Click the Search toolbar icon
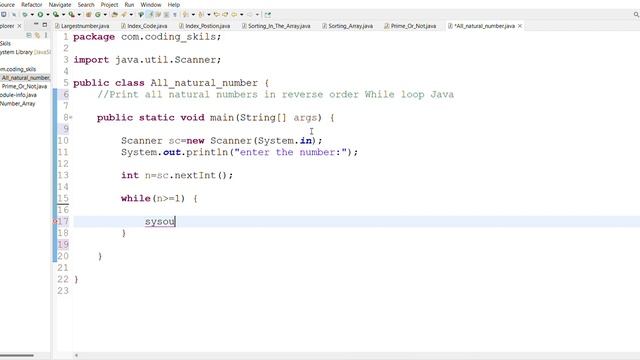Viewport: 640px width, 360px height. [x=141, y=15]
